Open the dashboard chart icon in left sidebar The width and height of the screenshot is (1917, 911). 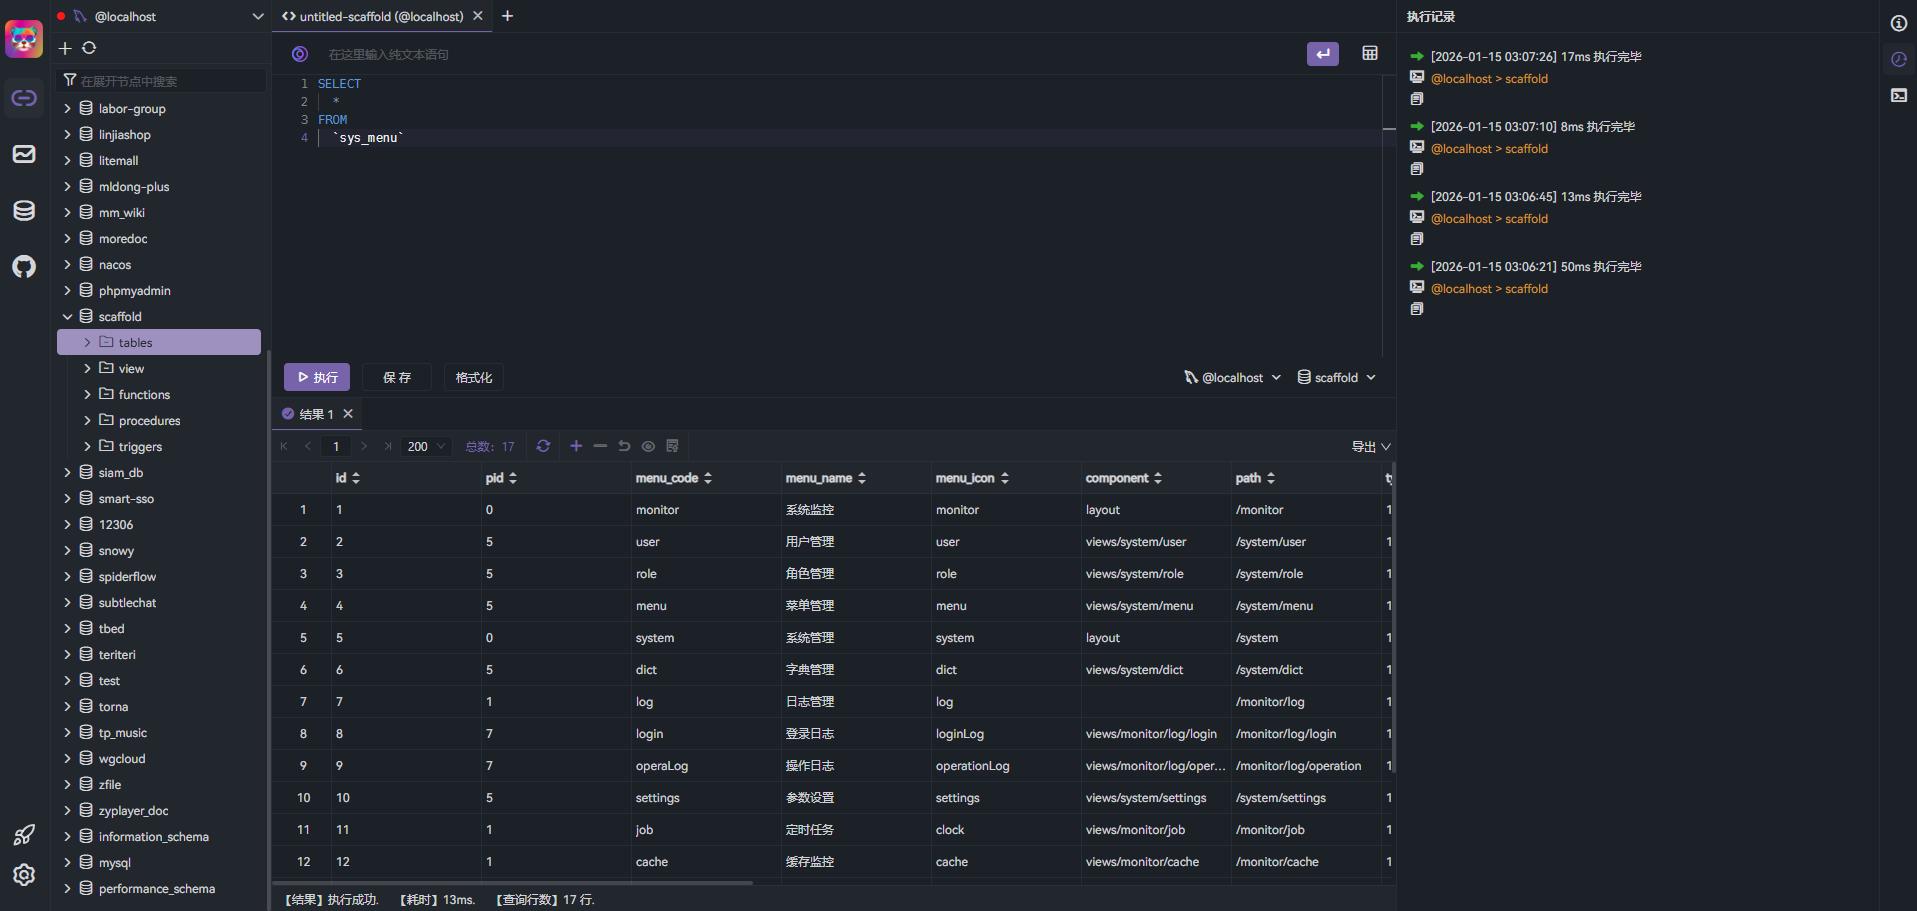24,154
